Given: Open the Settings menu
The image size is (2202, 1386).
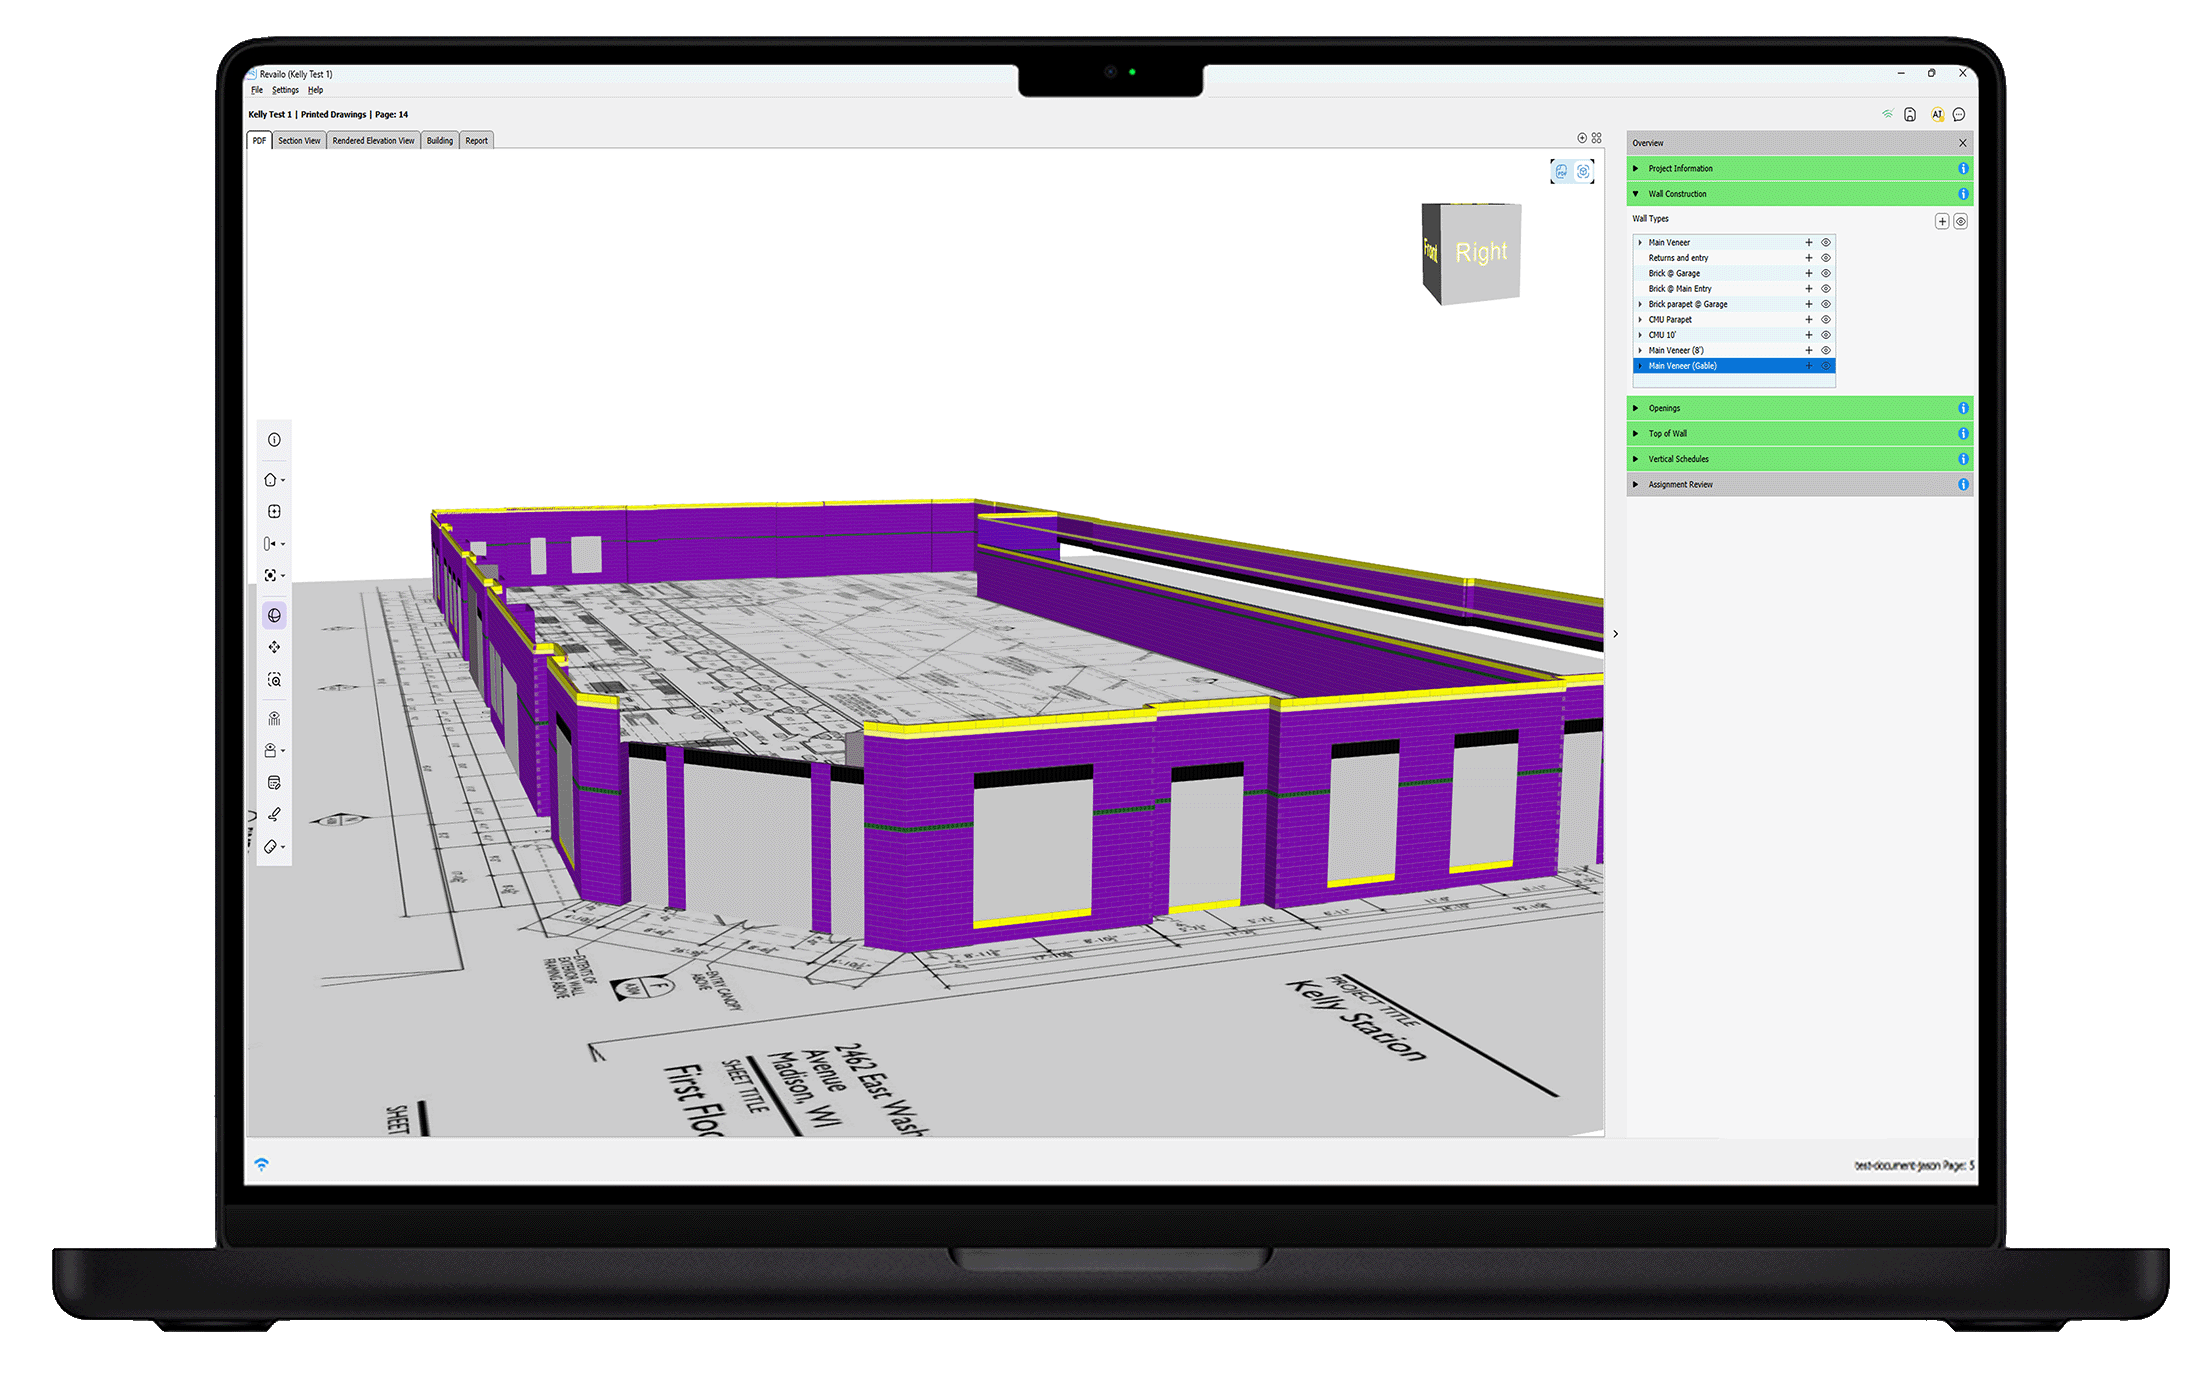Looking at the screenshot, I should (x=285, y=90).
